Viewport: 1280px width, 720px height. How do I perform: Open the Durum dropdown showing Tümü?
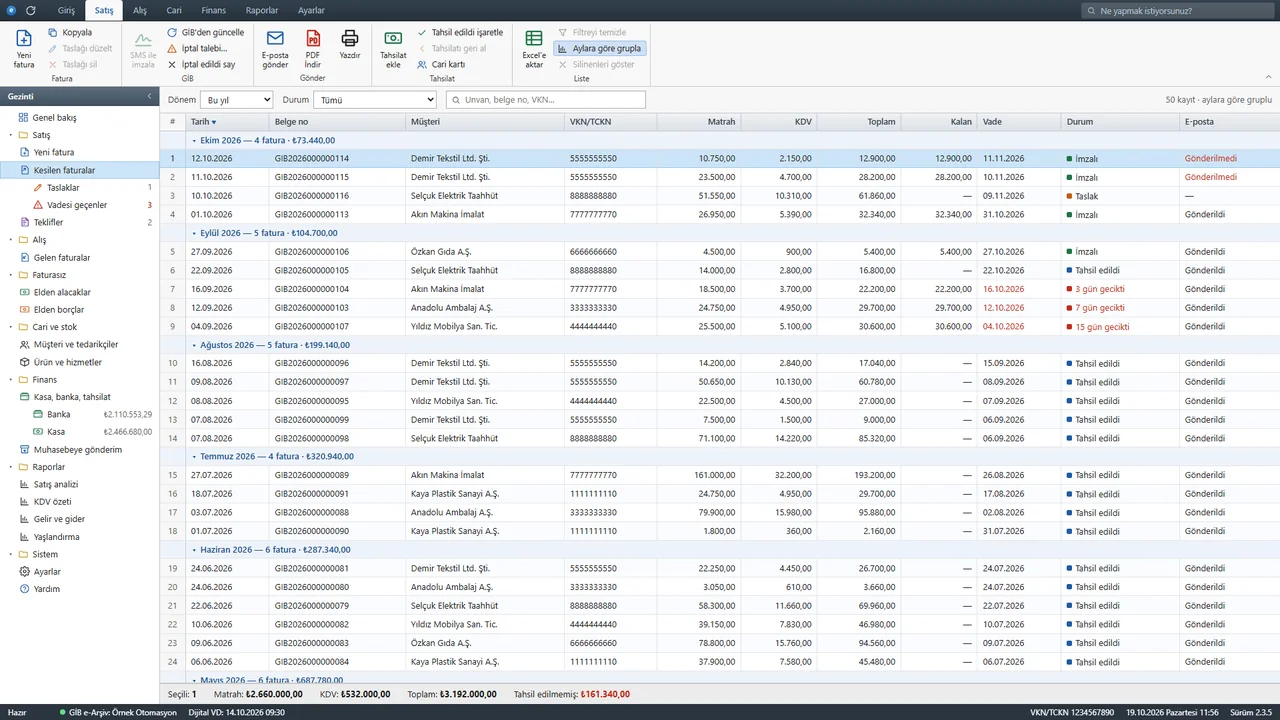pyautogui.click(x=375, y=100)
